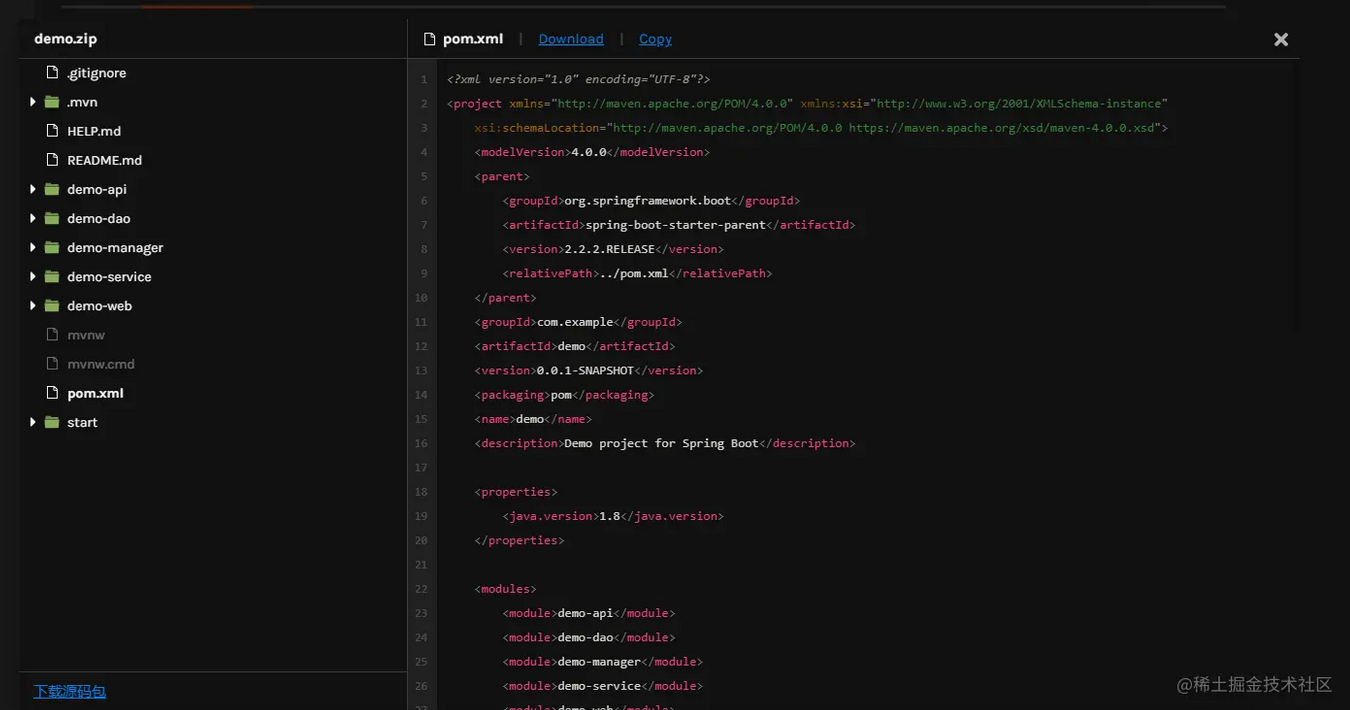Click org.springframework.boot groupId text
This screenshot has height=710, width=1350.
pos(648,200)
